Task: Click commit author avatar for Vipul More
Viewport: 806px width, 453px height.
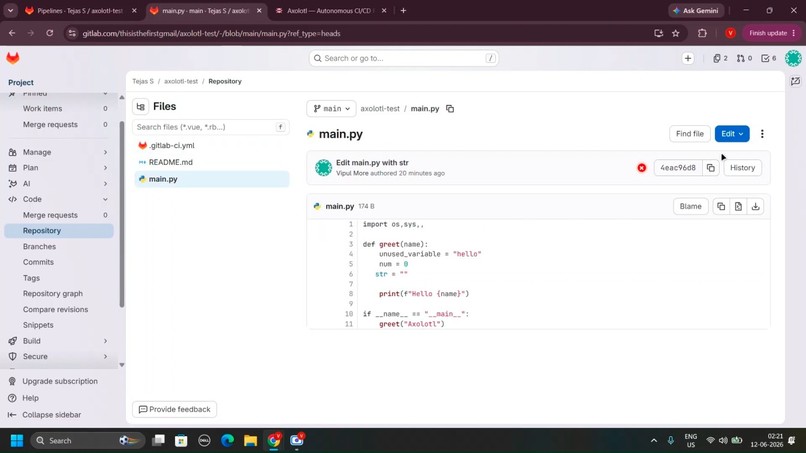Action: click(x=323, y=168)
